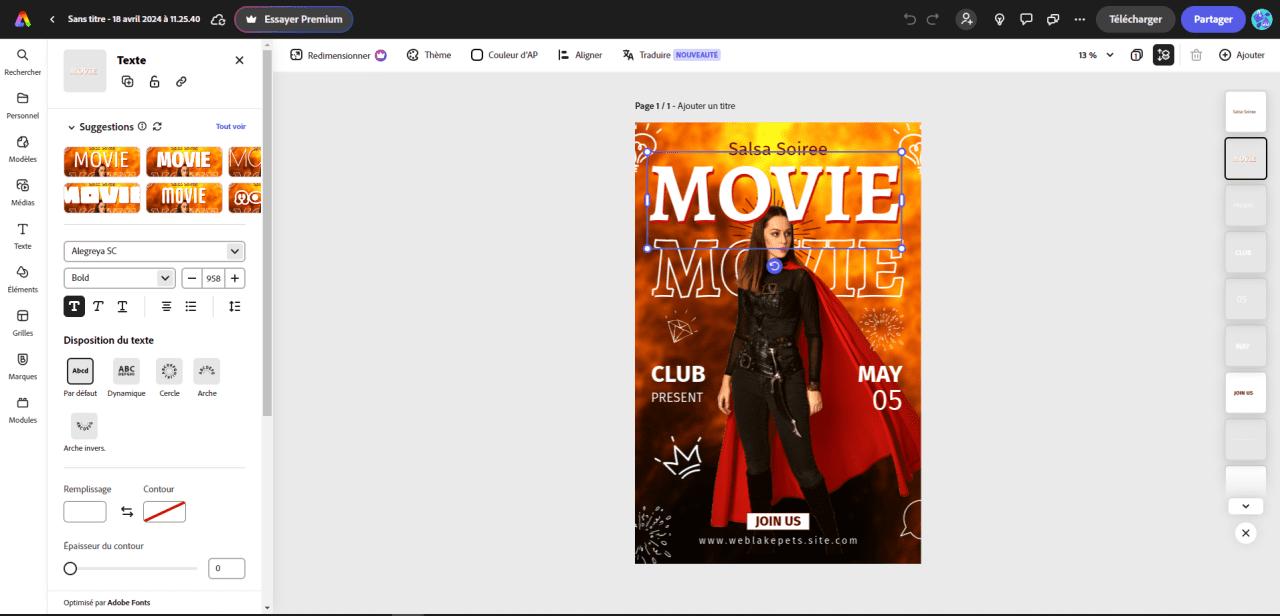Open the Couleur d'AP option
This screenshot has height=616, width=1280.
(x=504, y=55)
